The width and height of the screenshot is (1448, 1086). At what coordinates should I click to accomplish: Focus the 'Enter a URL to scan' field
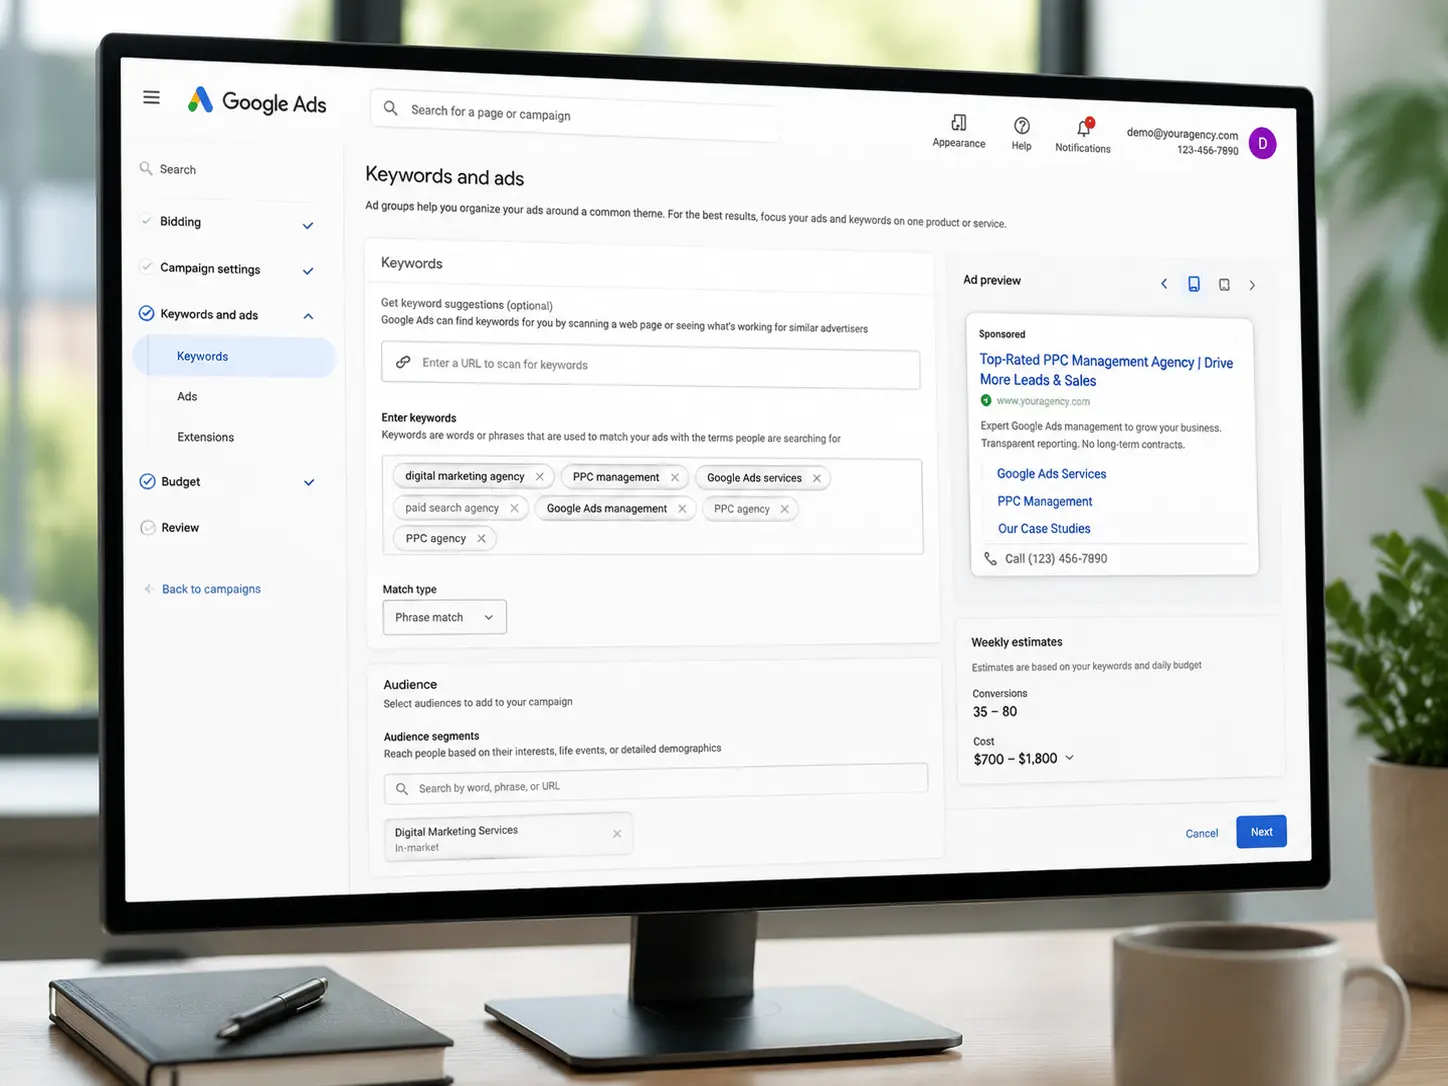coord(651,366)
